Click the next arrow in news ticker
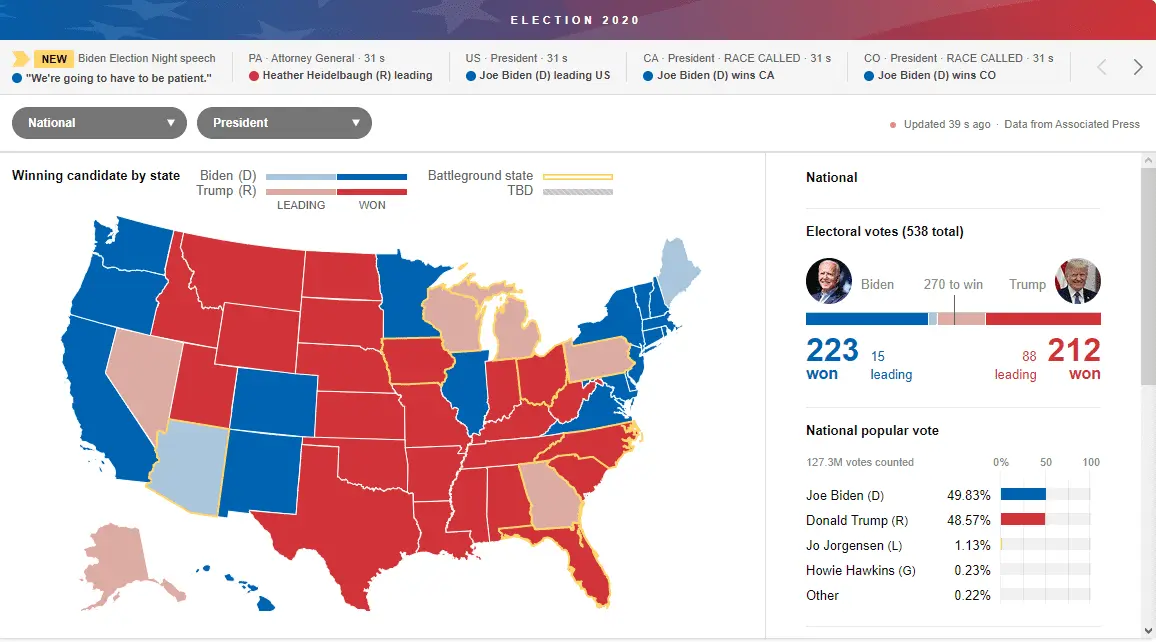Viewport: 1156px width, 642px height. [1137, 67]
